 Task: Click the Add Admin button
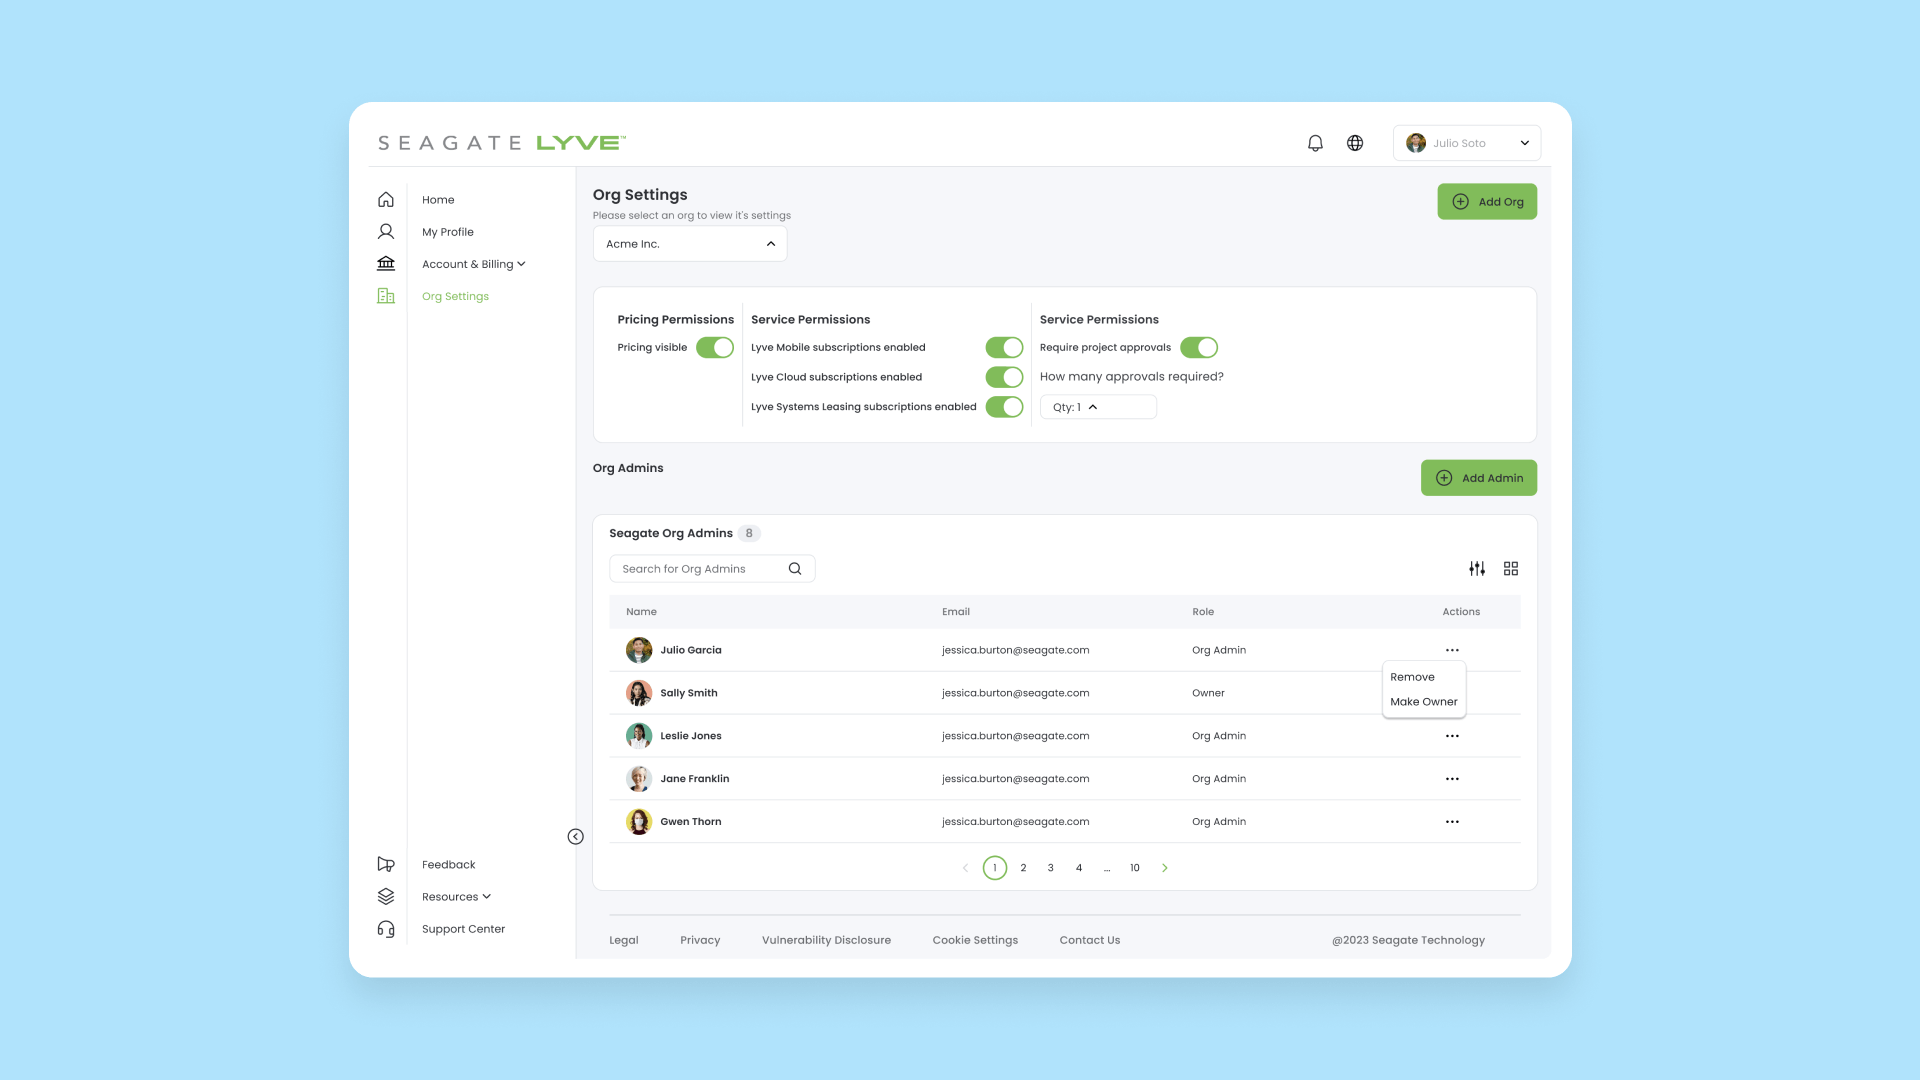point(1478,477)
